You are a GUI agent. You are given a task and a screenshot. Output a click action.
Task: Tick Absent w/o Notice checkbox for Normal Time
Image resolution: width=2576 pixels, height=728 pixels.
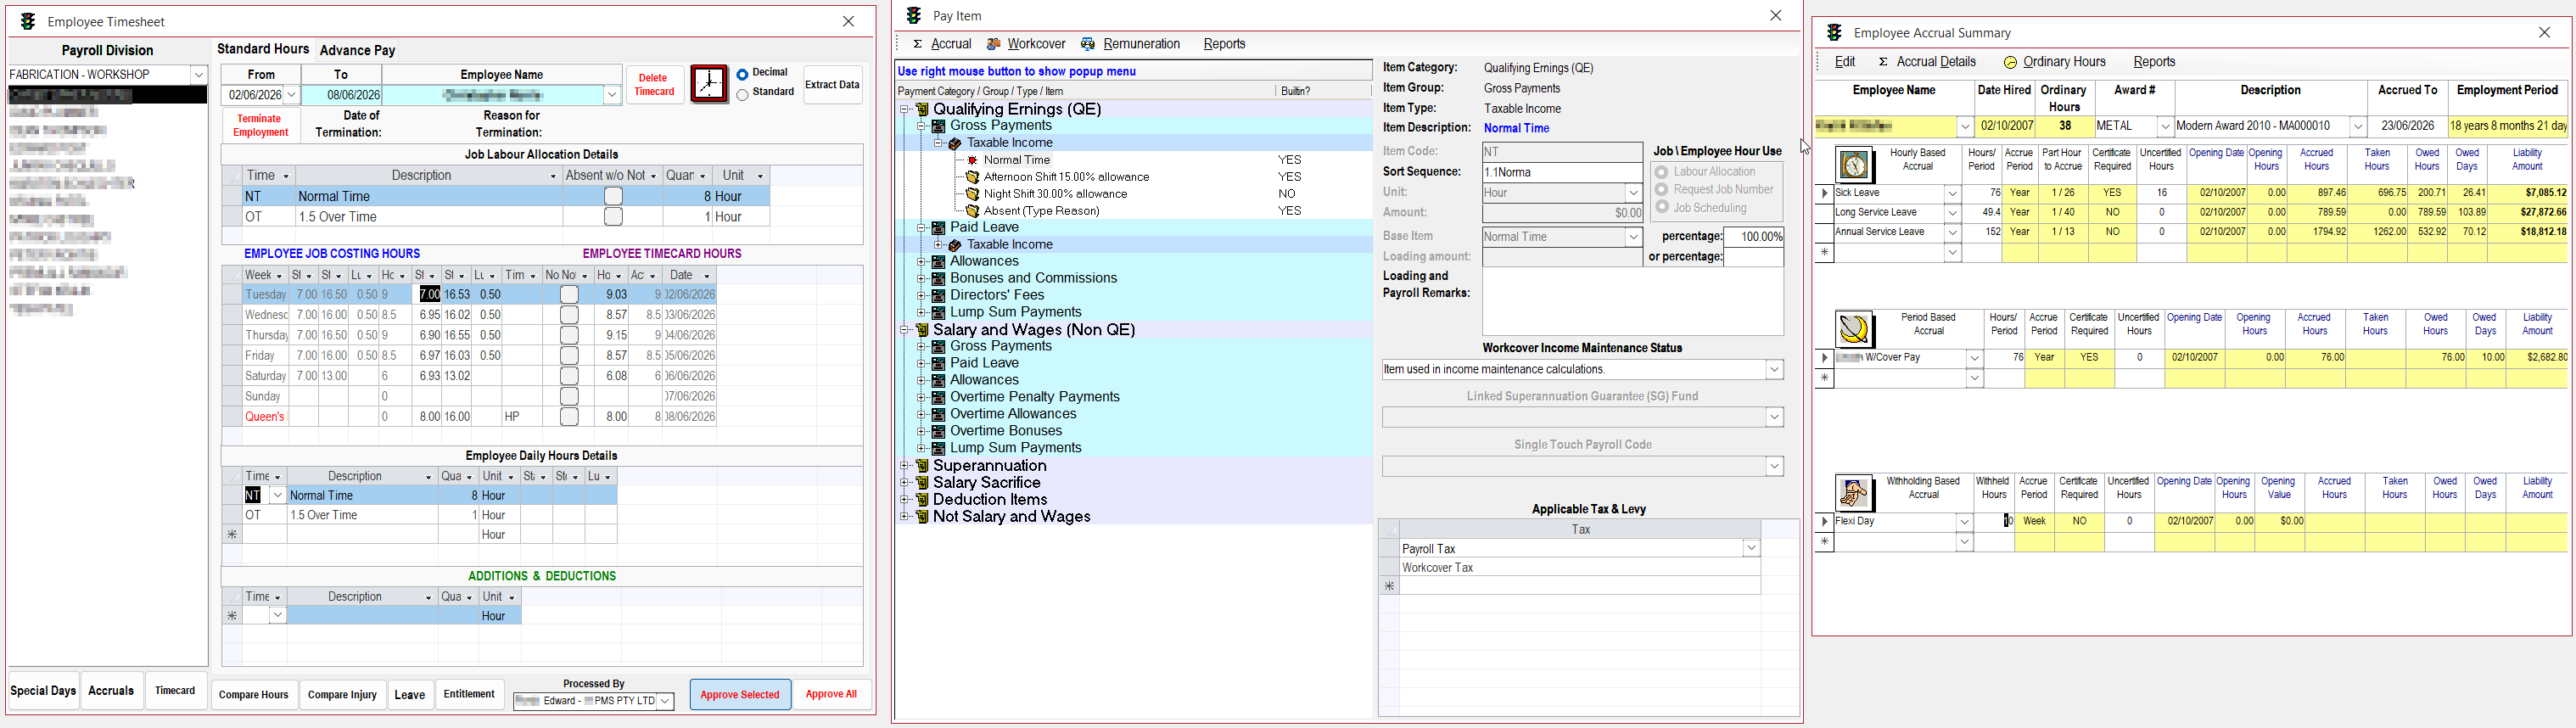[x=613, y=196]
